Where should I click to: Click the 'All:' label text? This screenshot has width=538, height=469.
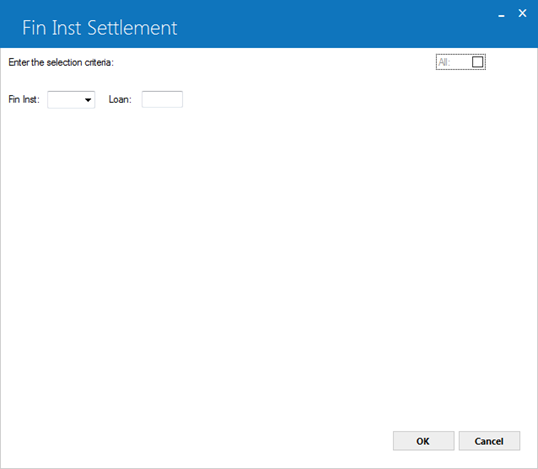tap(444, 62)
